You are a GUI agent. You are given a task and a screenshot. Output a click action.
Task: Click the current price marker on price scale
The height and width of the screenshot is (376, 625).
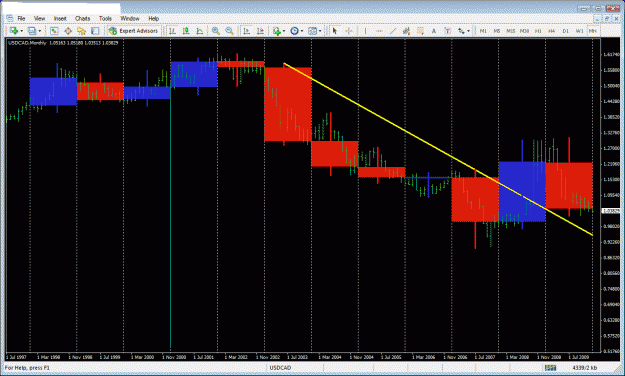click(611, 211)
